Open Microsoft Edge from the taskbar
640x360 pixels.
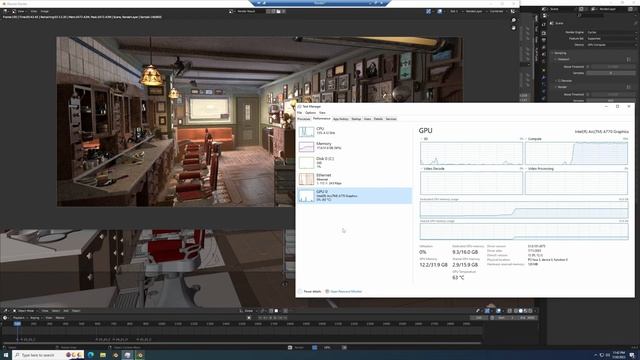click(91, 355)
